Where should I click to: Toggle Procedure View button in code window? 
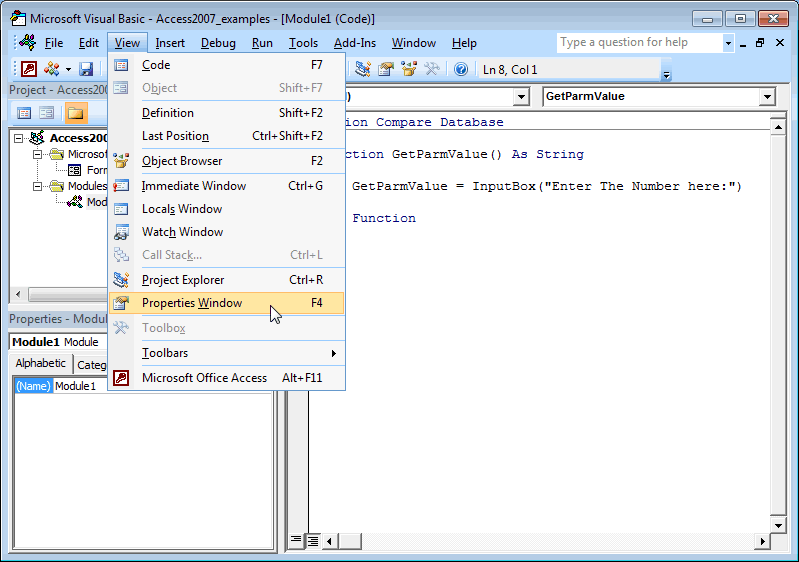tap(296, 541)
